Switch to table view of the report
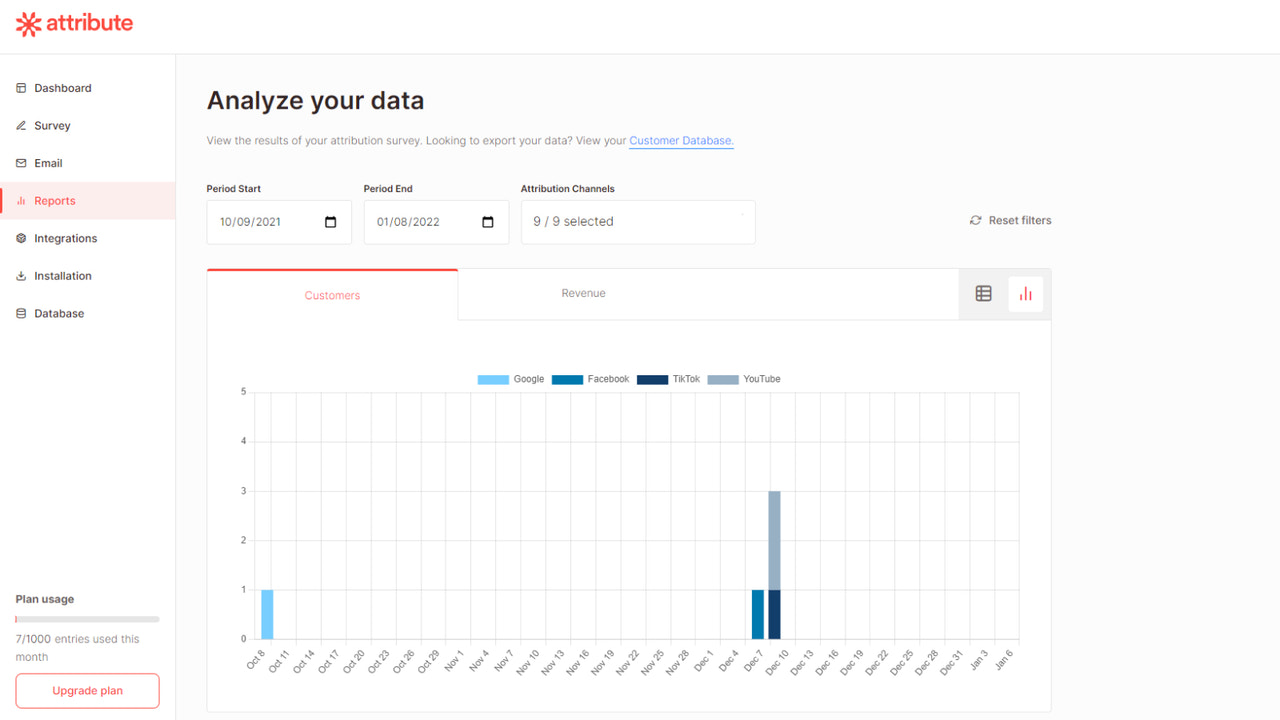This screenshot has width=1280, height=720. coord(983,293)
